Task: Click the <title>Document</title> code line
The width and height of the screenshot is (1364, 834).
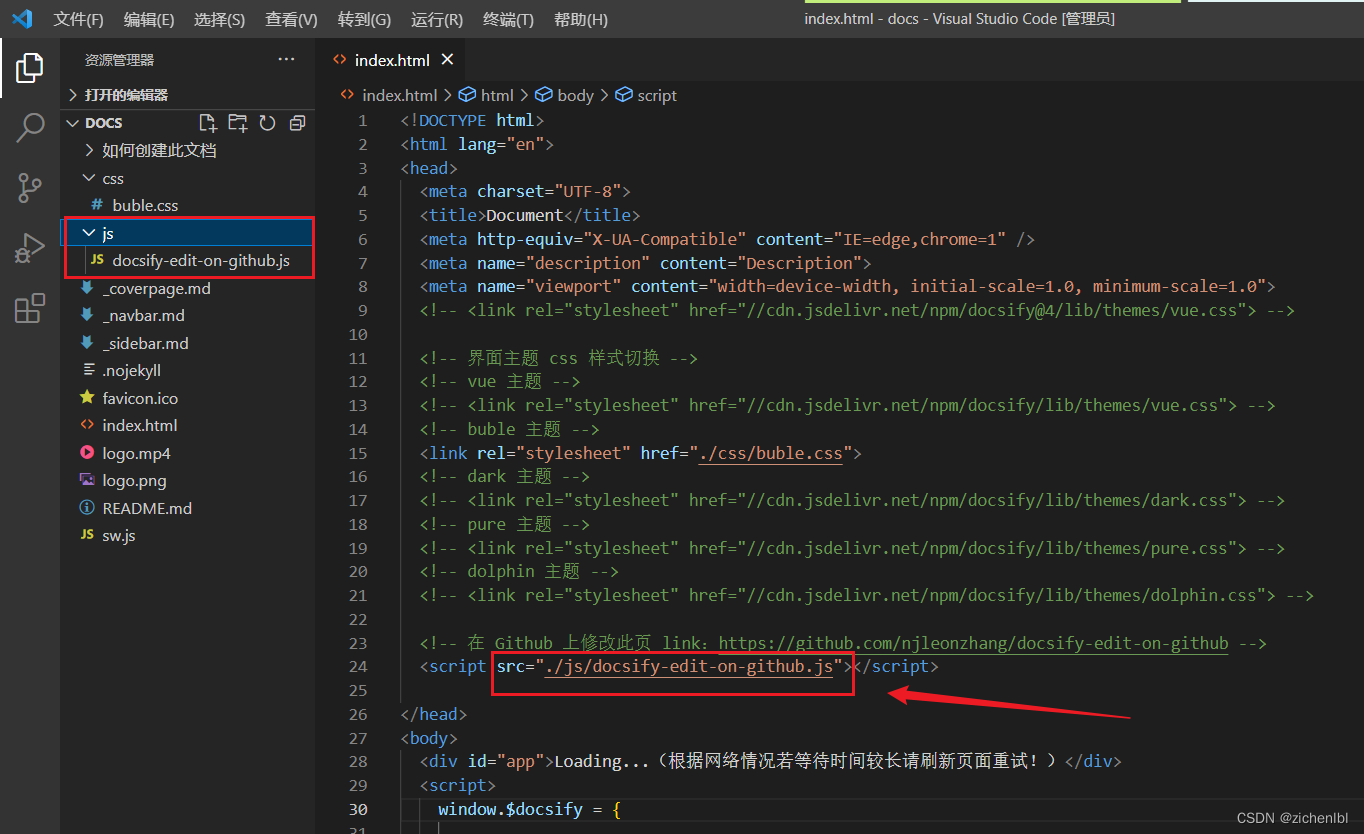Action: point(530,215)
